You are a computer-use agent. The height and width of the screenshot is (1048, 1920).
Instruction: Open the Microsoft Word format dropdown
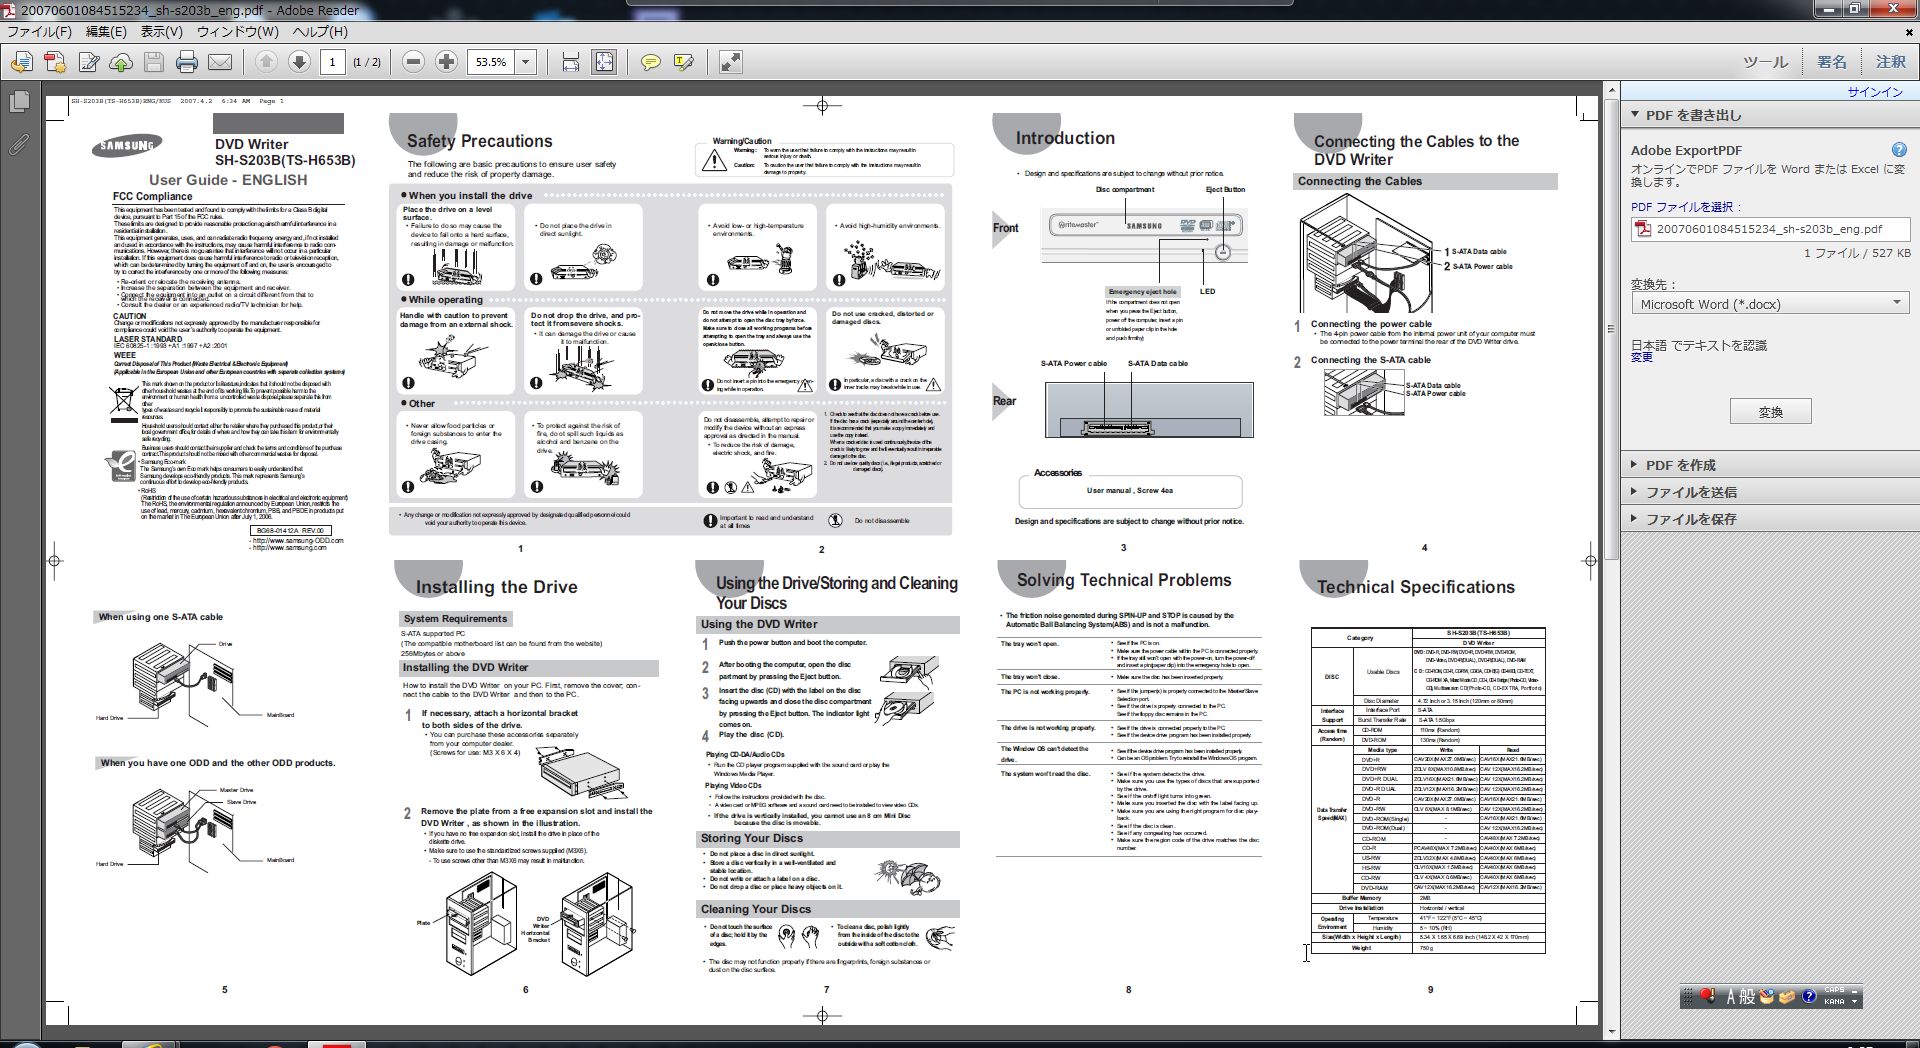1769,304
